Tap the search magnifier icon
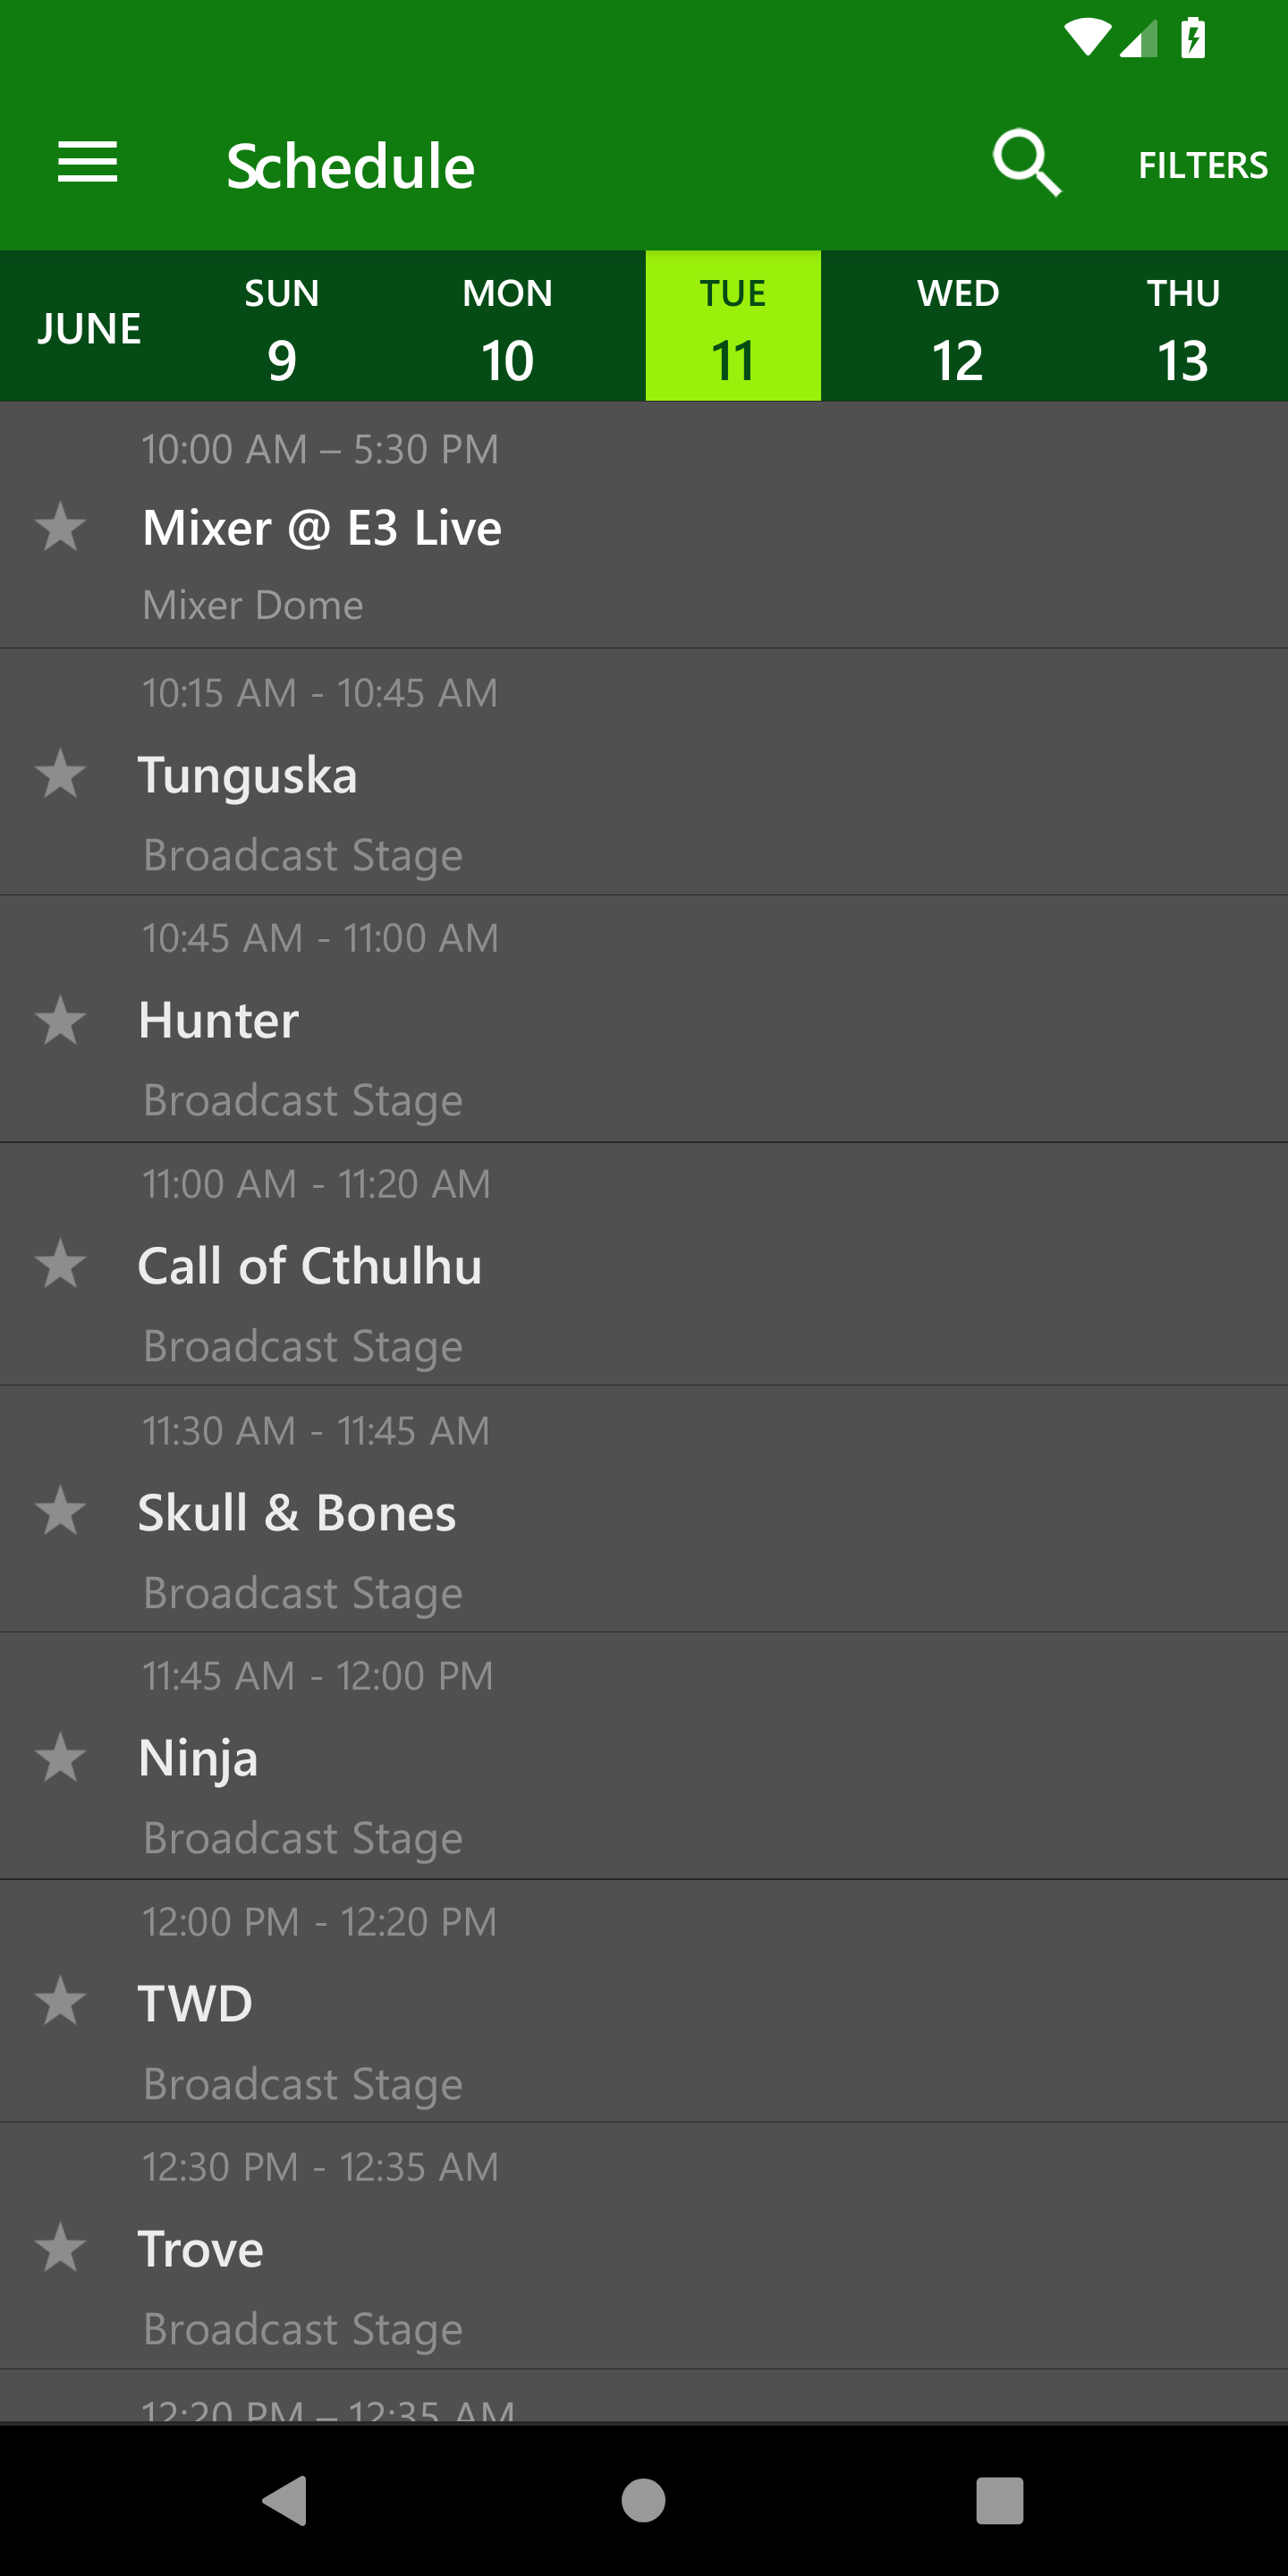The height and width of the screenshot is (2576, 1288). coord(1026,163)
